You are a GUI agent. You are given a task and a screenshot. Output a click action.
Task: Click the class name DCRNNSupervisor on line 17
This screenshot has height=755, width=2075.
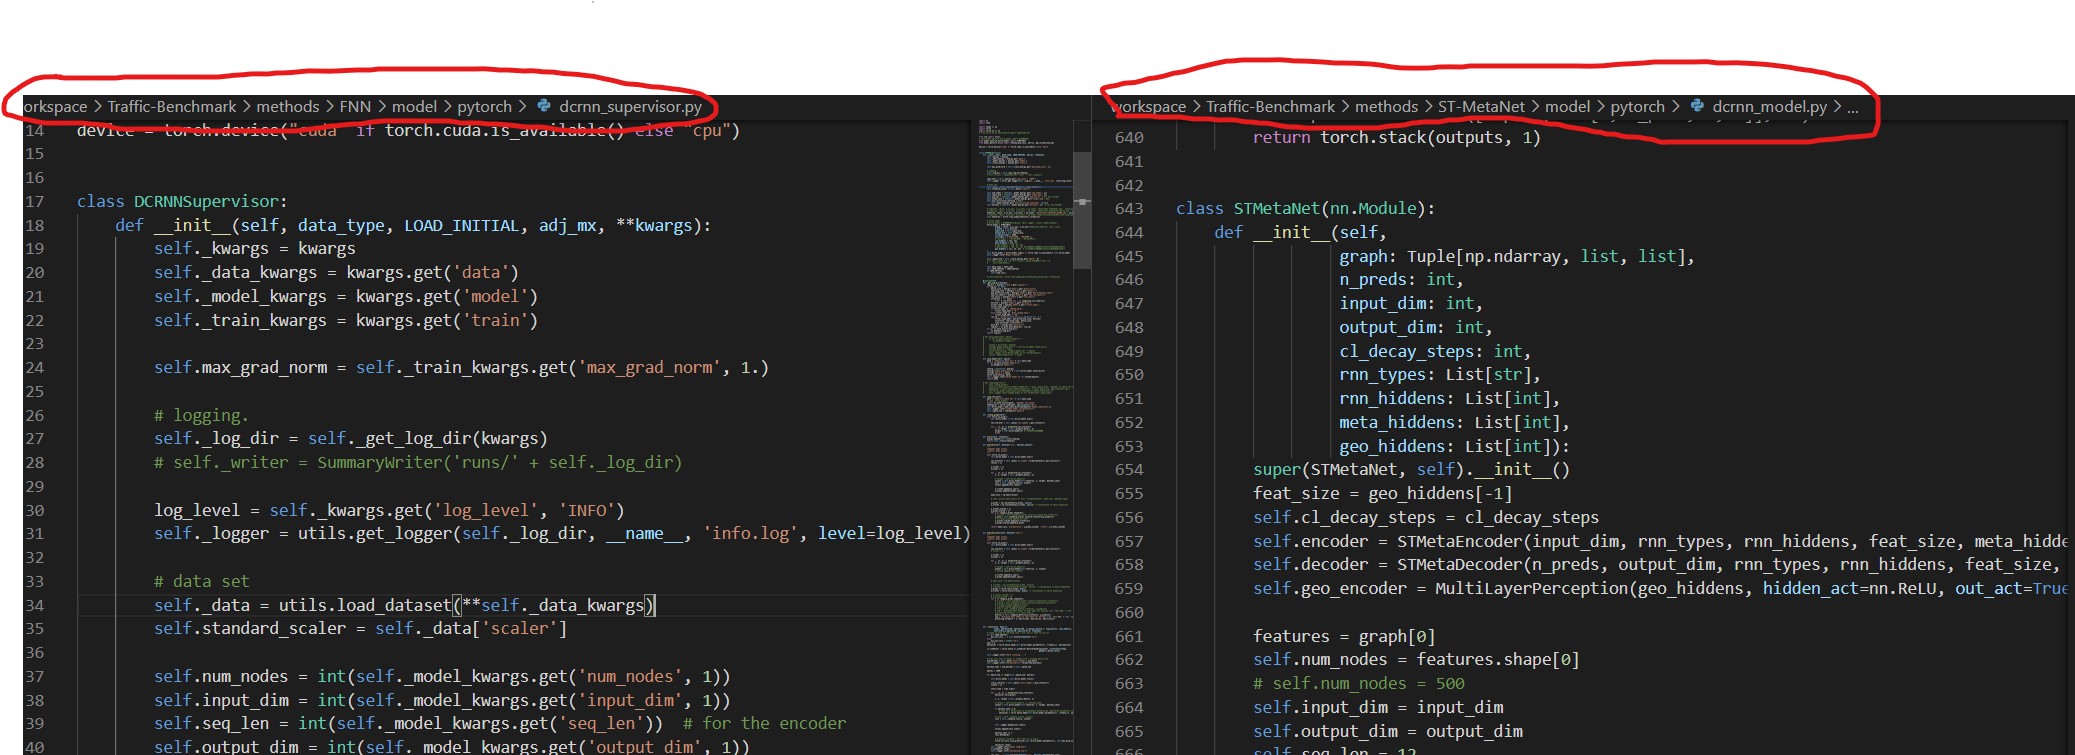[x=207, y=201]
